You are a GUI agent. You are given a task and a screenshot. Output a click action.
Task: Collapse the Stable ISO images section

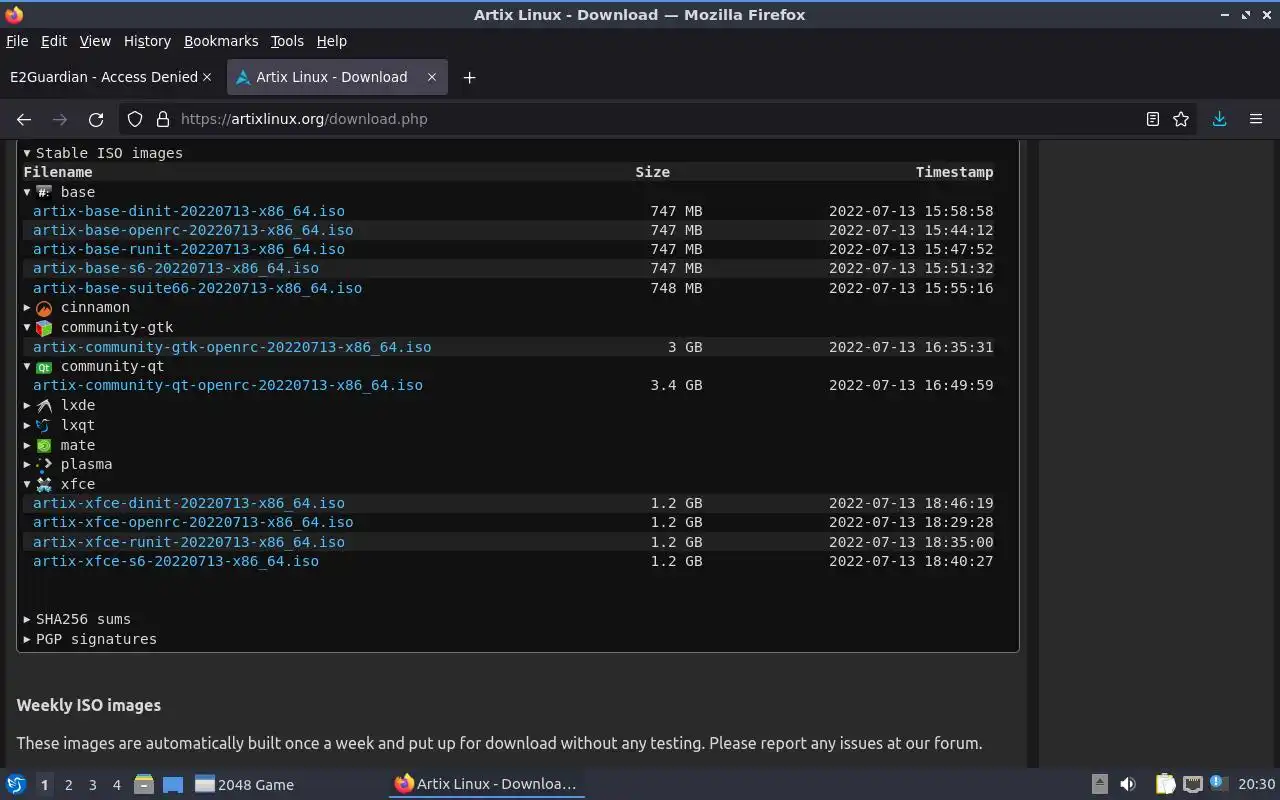coord(27,153)
